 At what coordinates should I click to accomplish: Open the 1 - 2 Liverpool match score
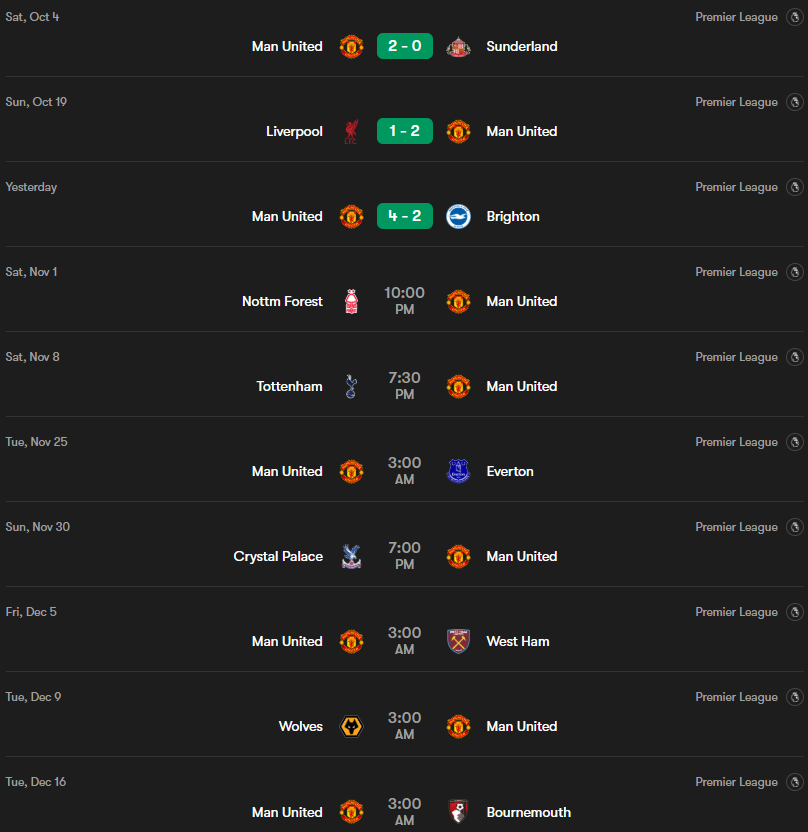click(405, 132)
